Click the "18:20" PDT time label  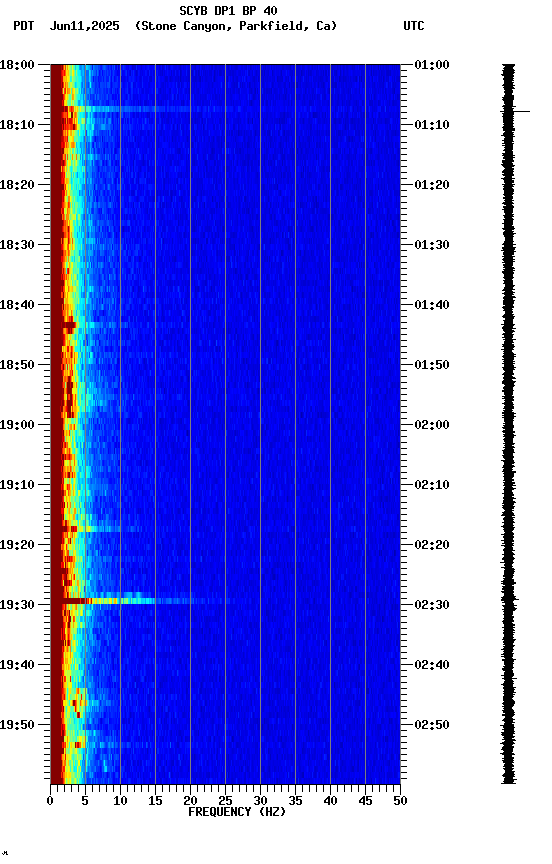(x=17, y=185)
